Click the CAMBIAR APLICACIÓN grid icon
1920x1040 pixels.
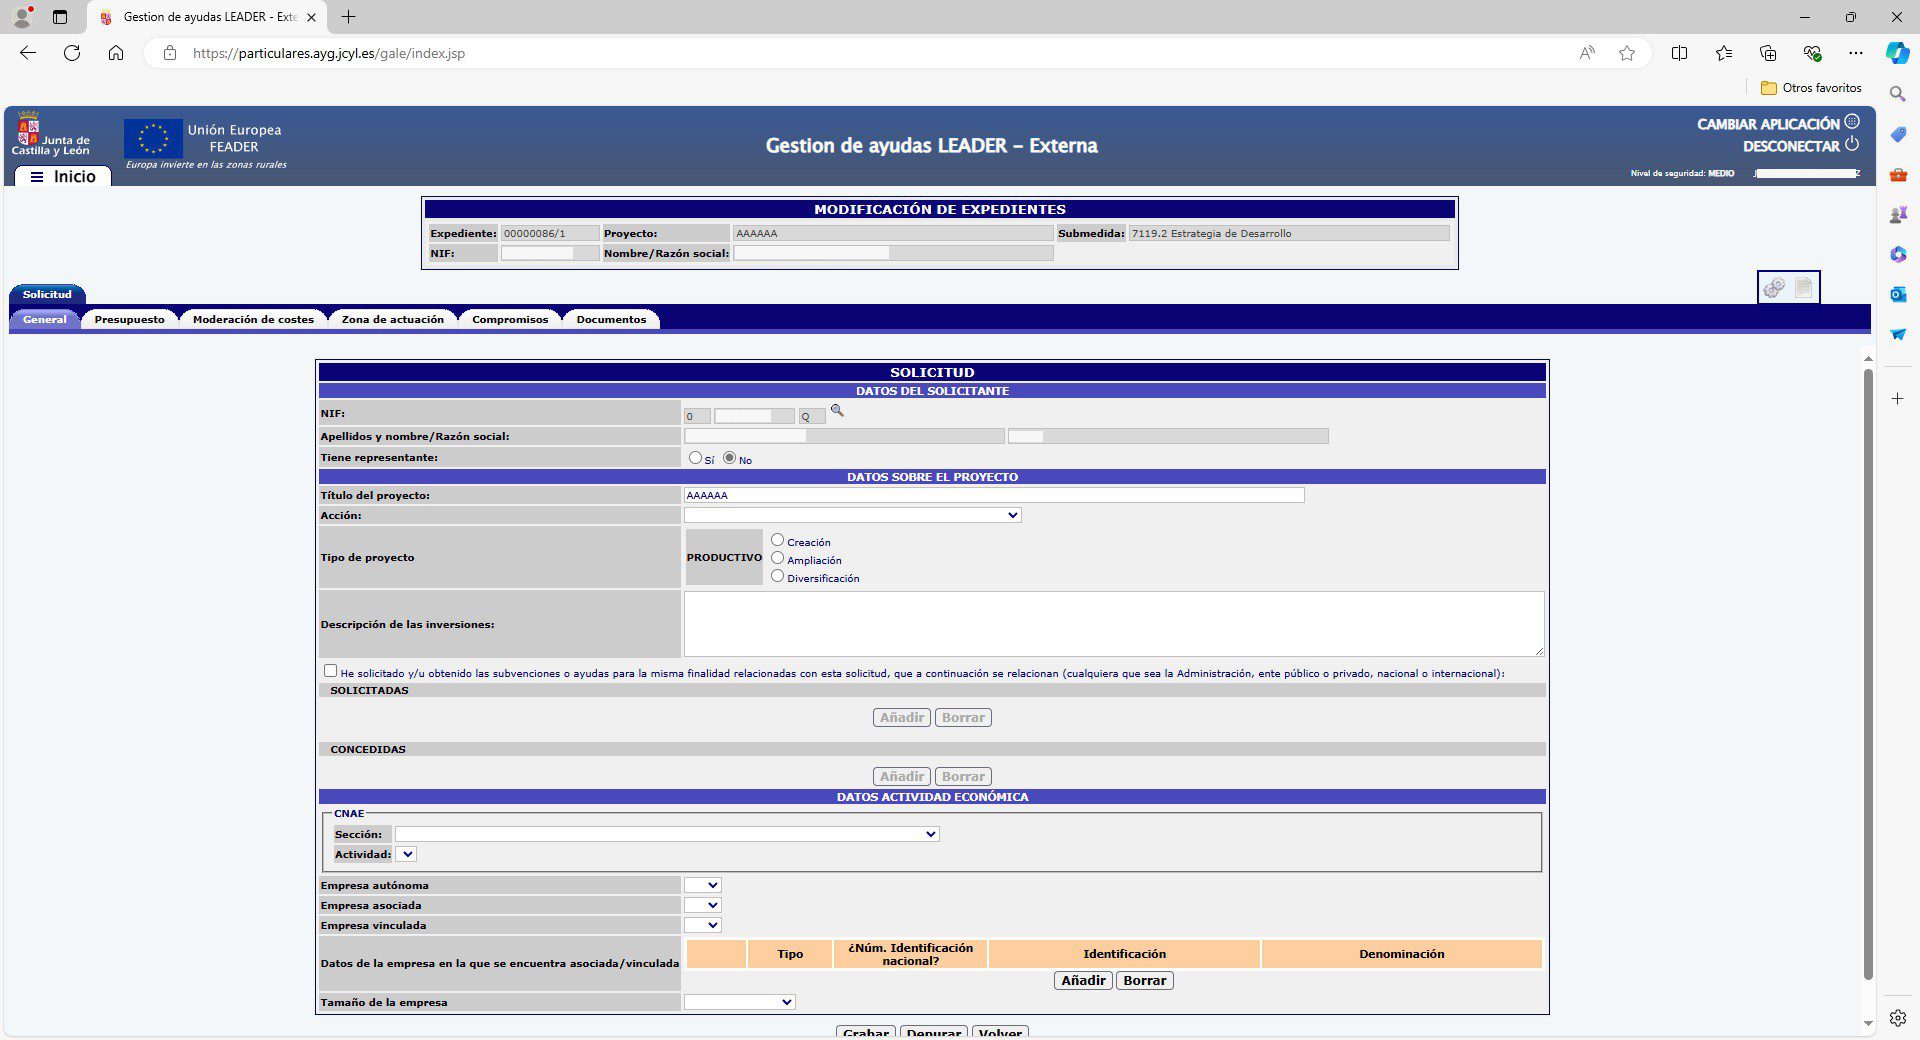coord(1852,122)
